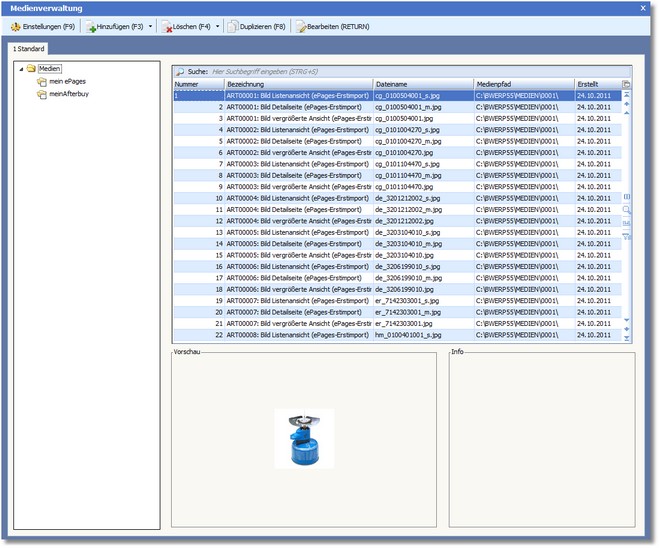Image resolution: width=659 pixels, height=548 pixels.
Task: Click Bearbeiten (RETURN) to edit entry
Action: coord(335,27)
